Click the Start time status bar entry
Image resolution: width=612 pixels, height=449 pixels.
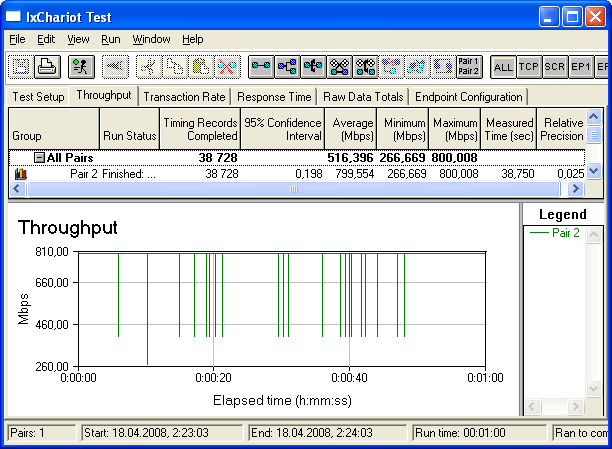coord(162,433)
